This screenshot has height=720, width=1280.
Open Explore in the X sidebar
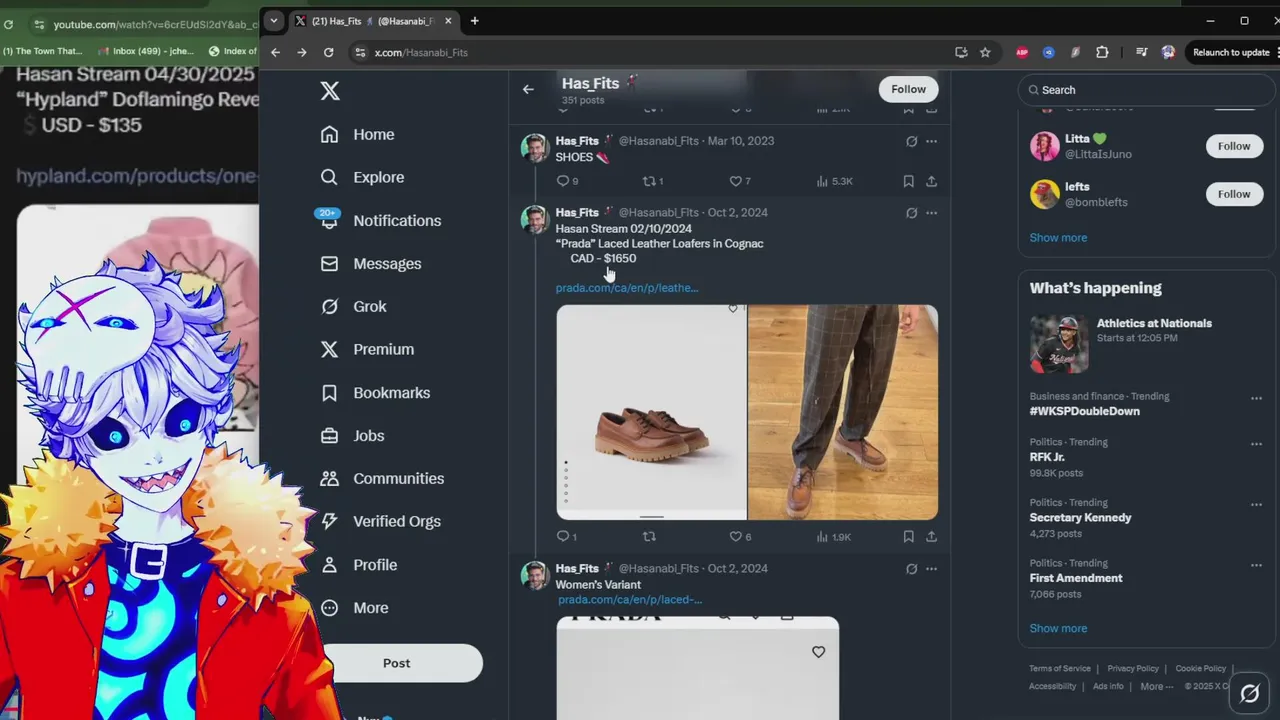pyautogui.click(x=362, y=178)
